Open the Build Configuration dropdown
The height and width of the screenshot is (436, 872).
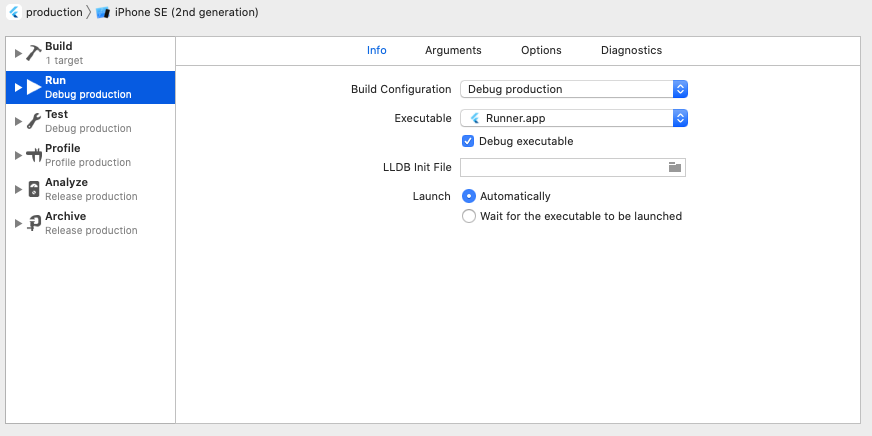pos(574,89)
